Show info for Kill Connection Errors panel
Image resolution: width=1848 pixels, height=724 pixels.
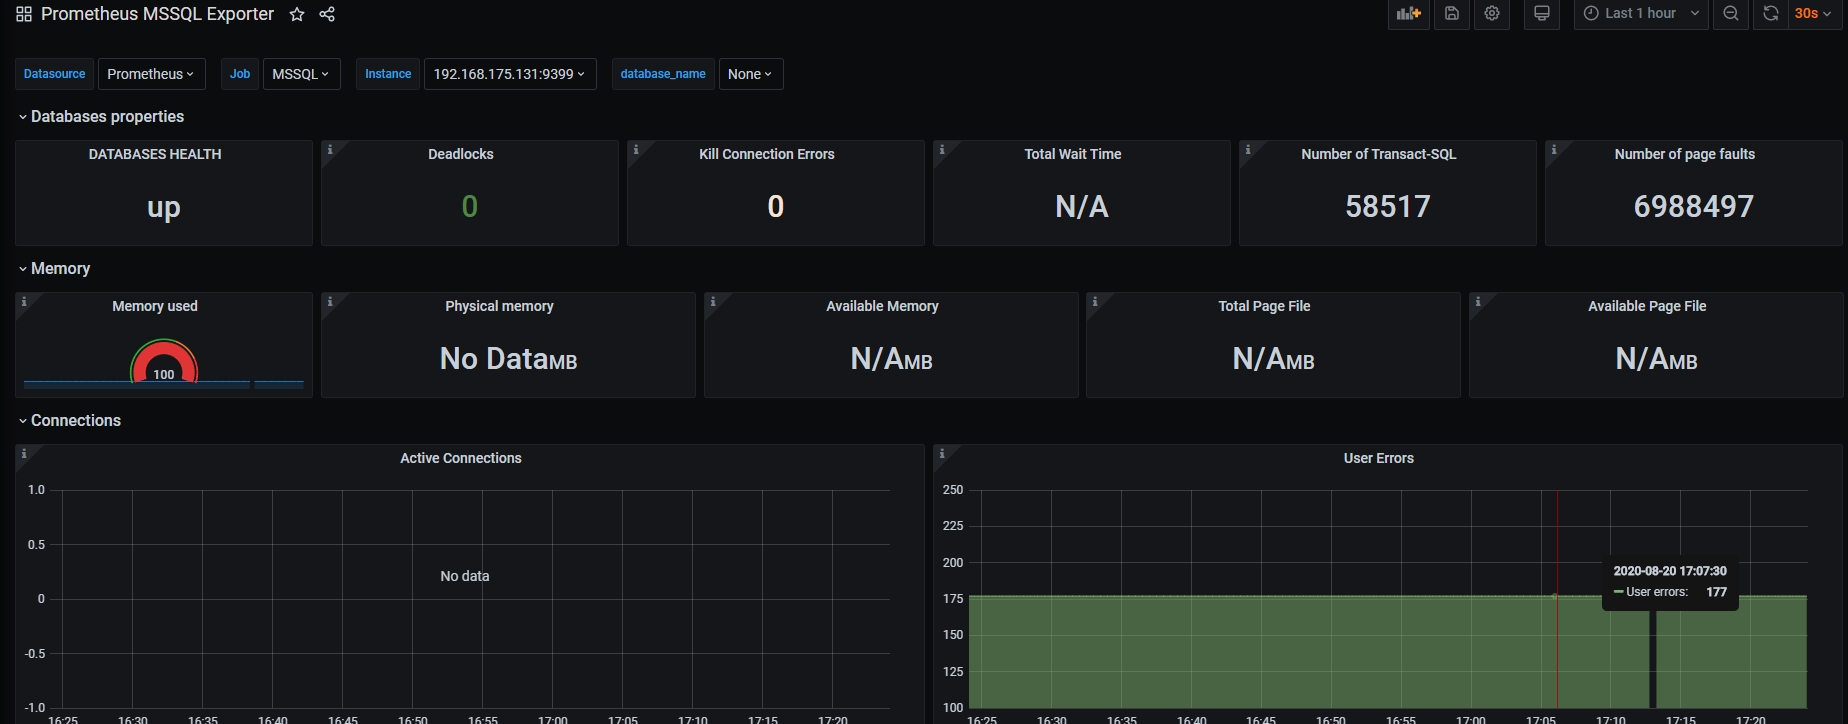coord(636,150)
